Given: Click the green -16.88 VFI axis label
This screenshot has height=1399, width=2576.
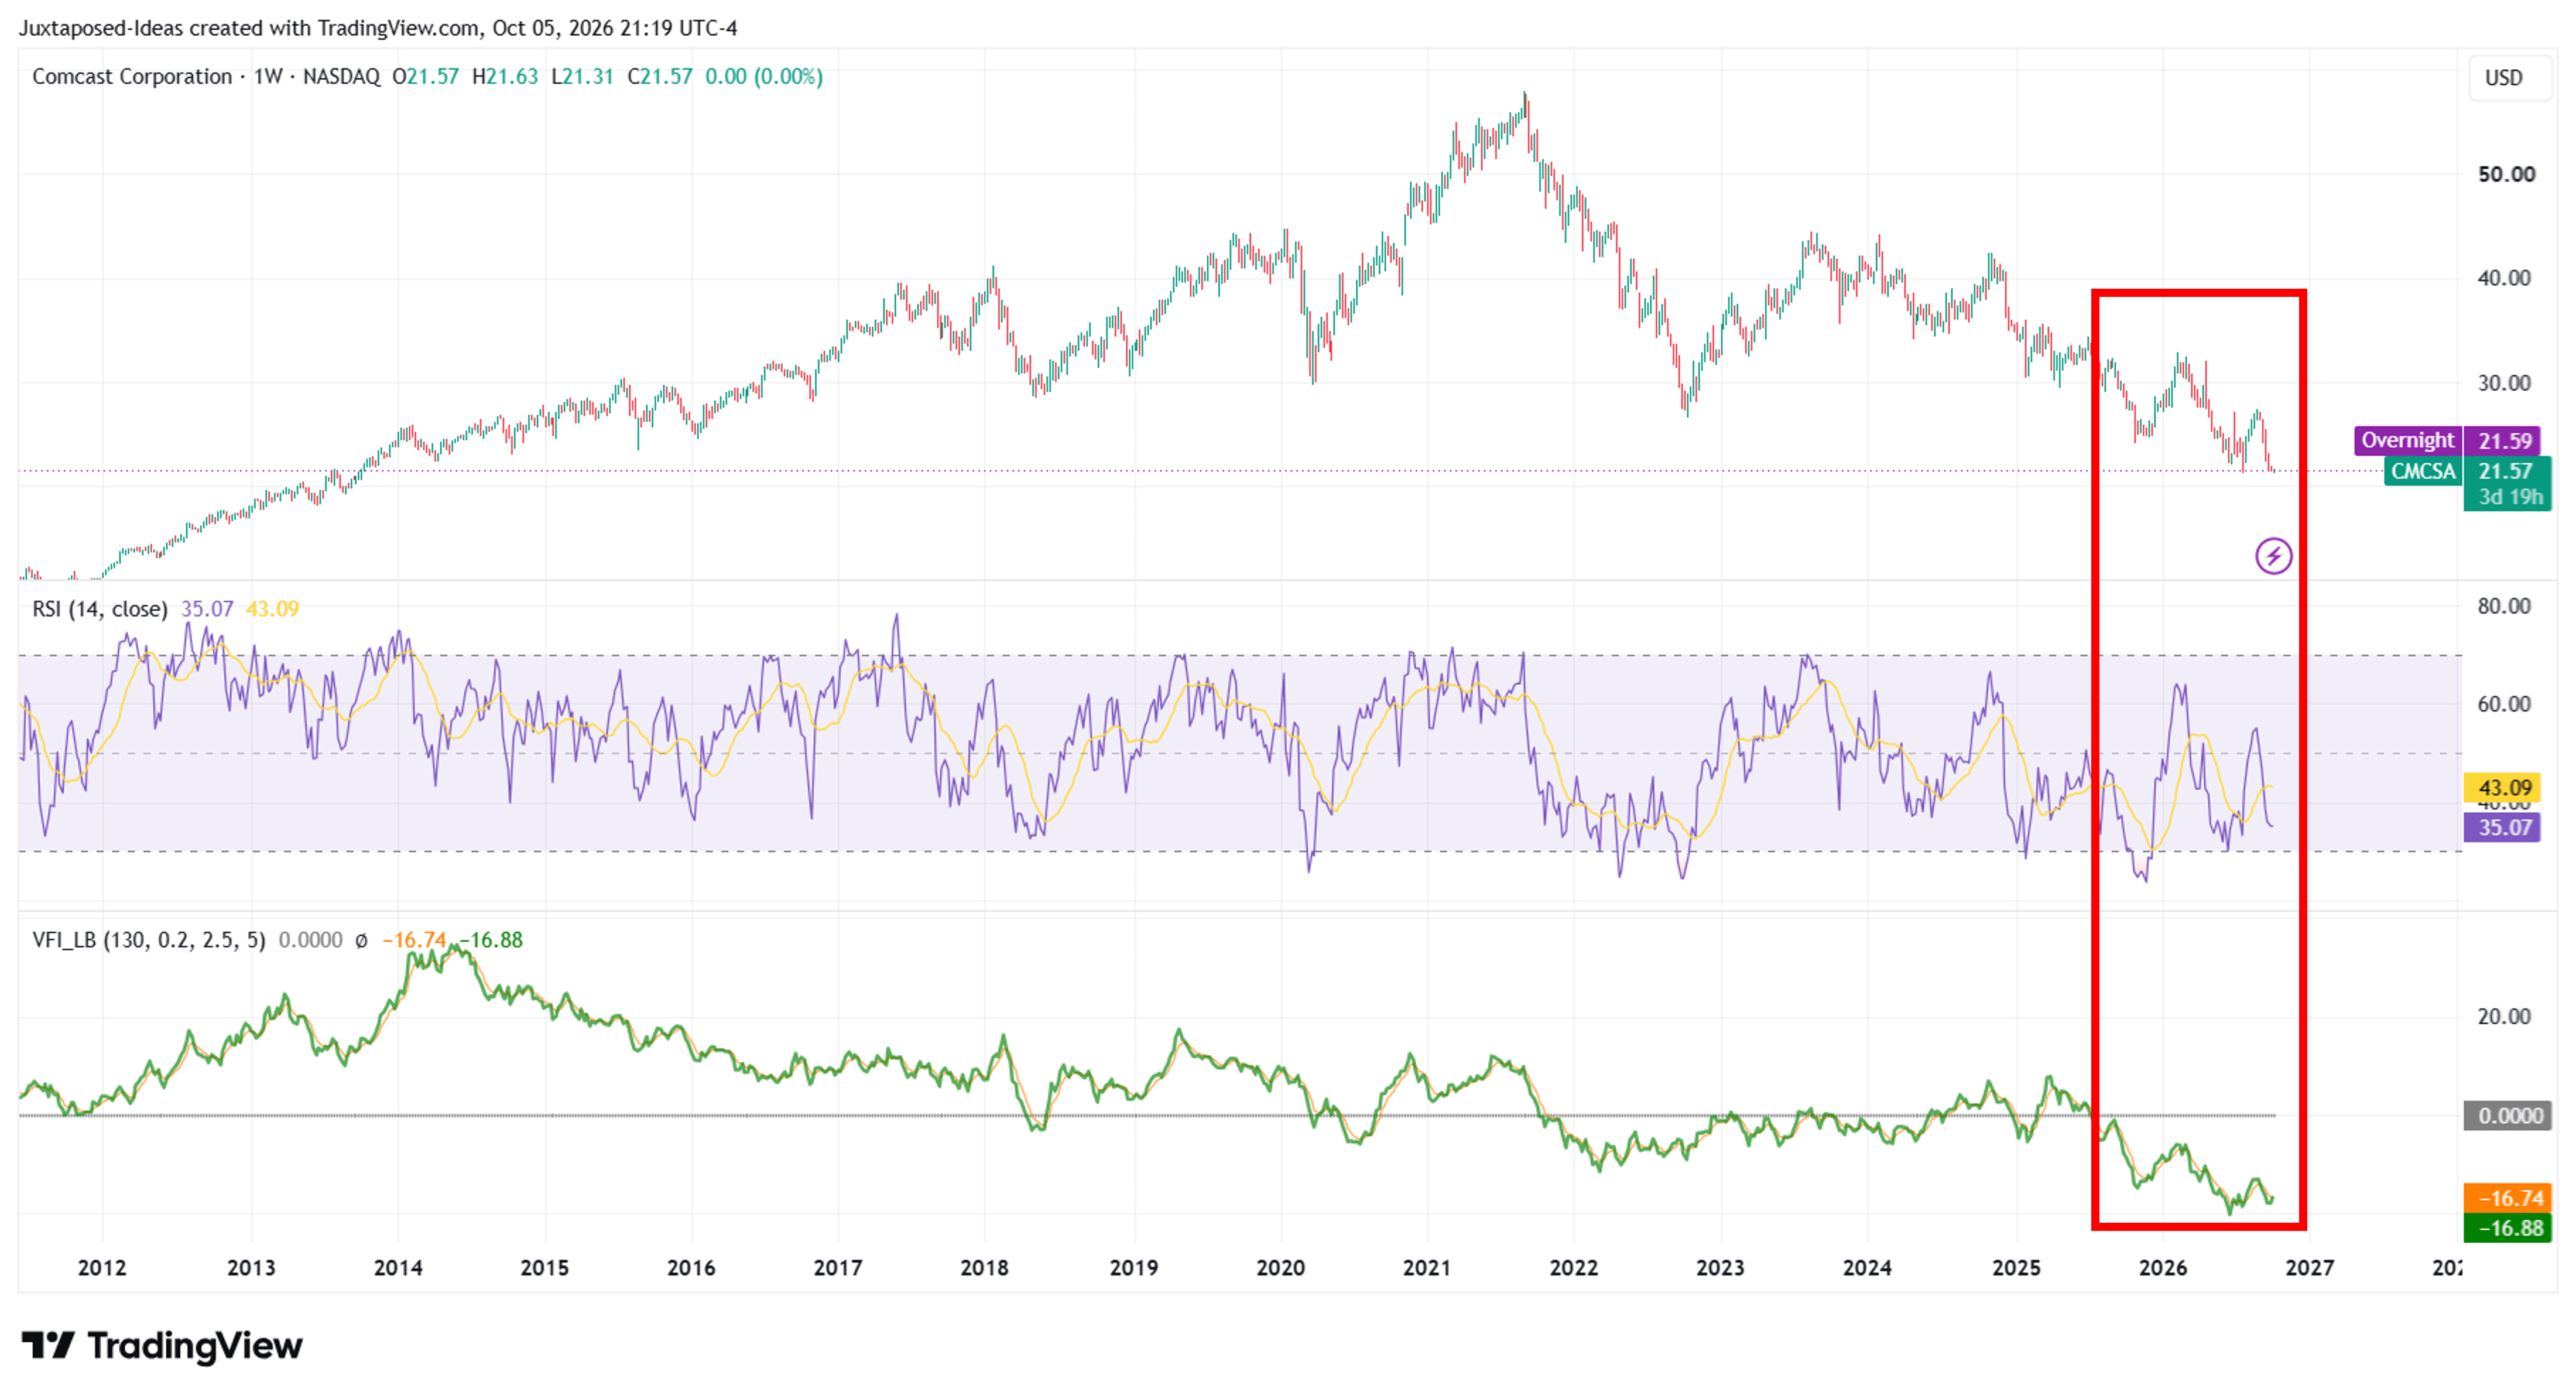Looking at the screenshot, I should [2507, 1228].
